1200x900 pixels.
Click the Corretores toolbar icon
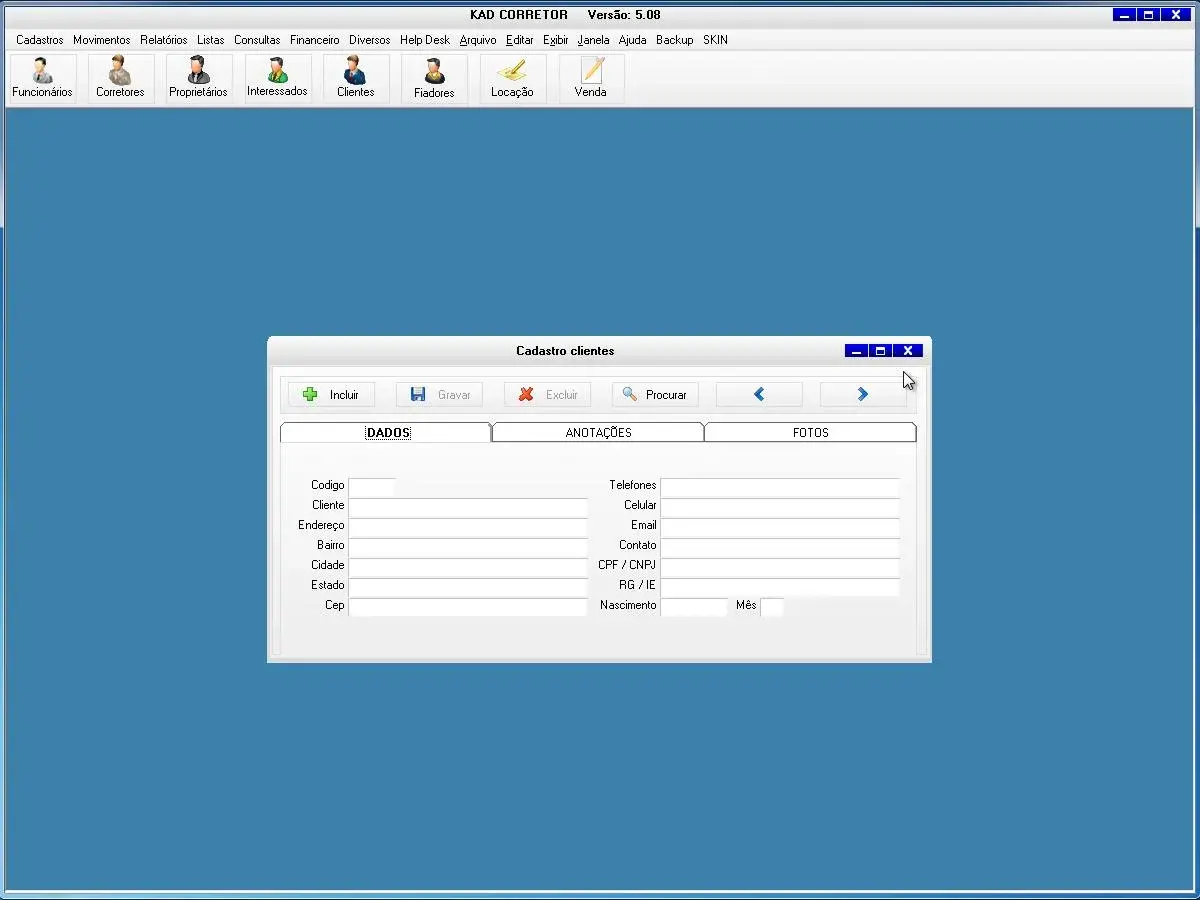tap(120, 78)
